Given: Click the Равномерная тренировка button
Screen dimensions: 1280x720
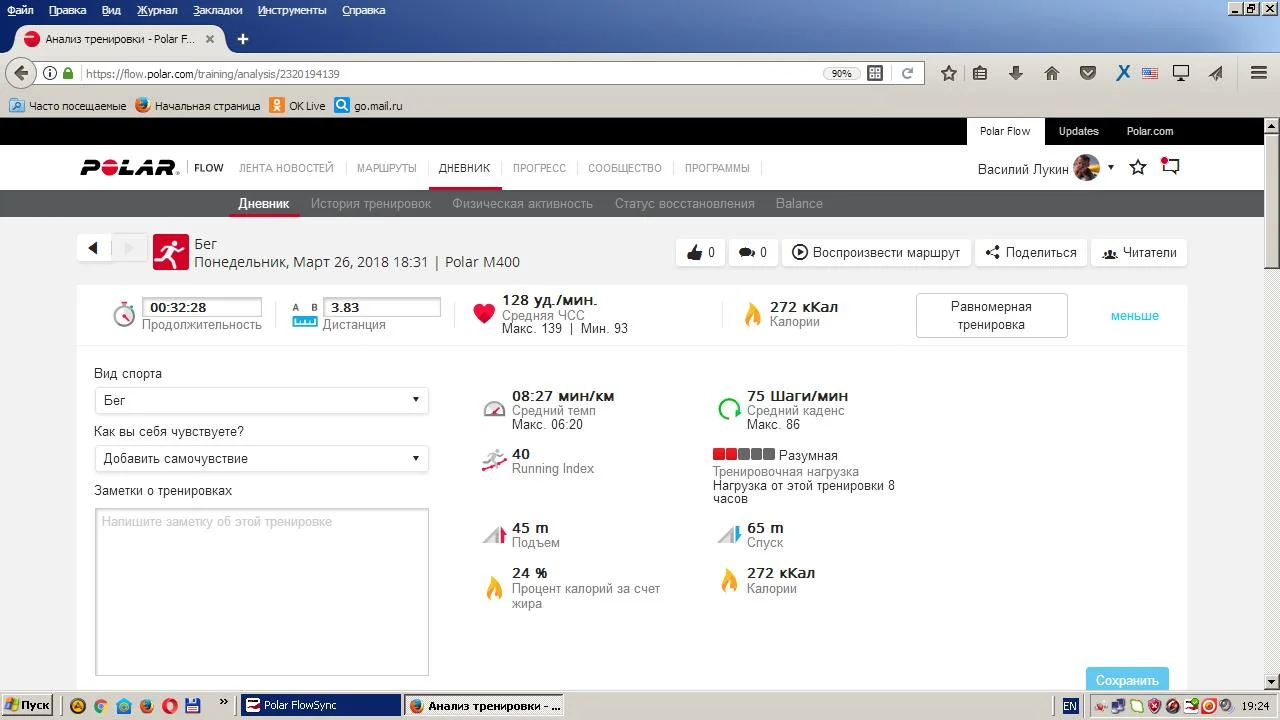Looking at the screenshot, I should pos(991,315).
